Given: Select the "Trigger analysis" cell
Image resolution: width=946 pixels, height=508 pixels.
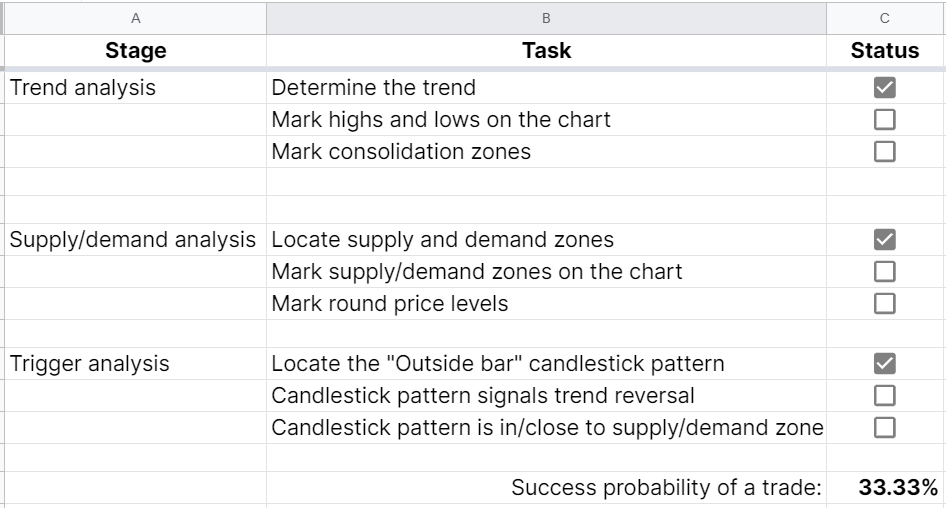Looking at the screenshot, I should click(x=89, y=364).
